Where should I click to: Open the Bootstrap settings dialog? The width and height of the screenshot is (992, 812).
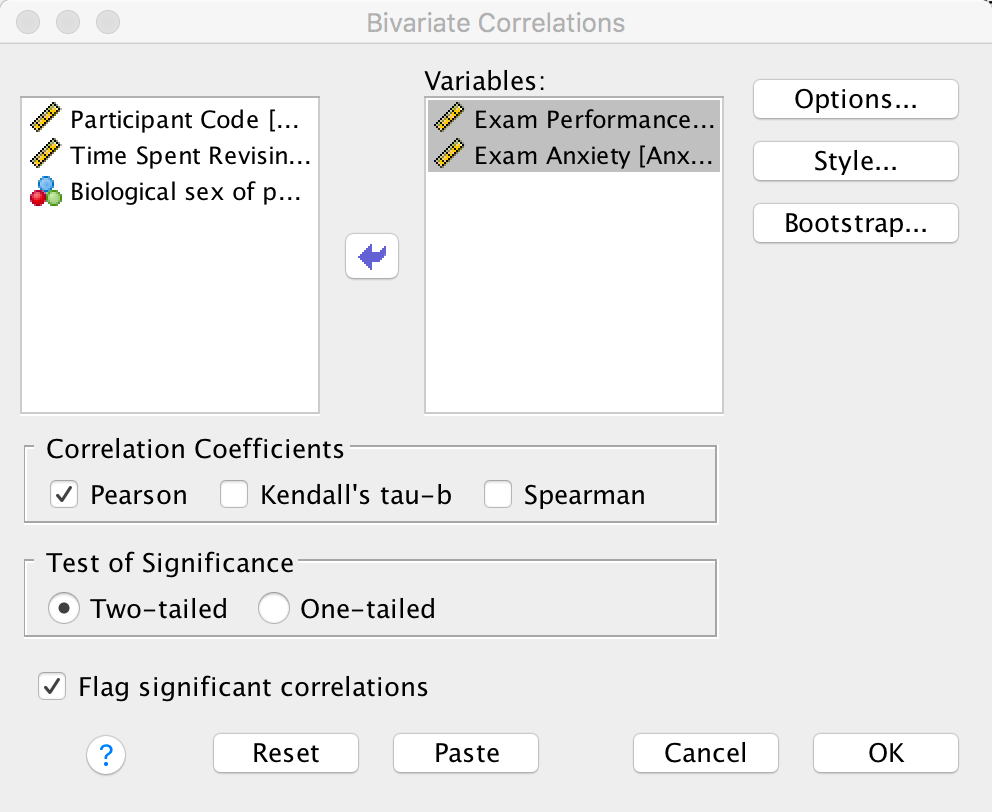tap(855, 224)
